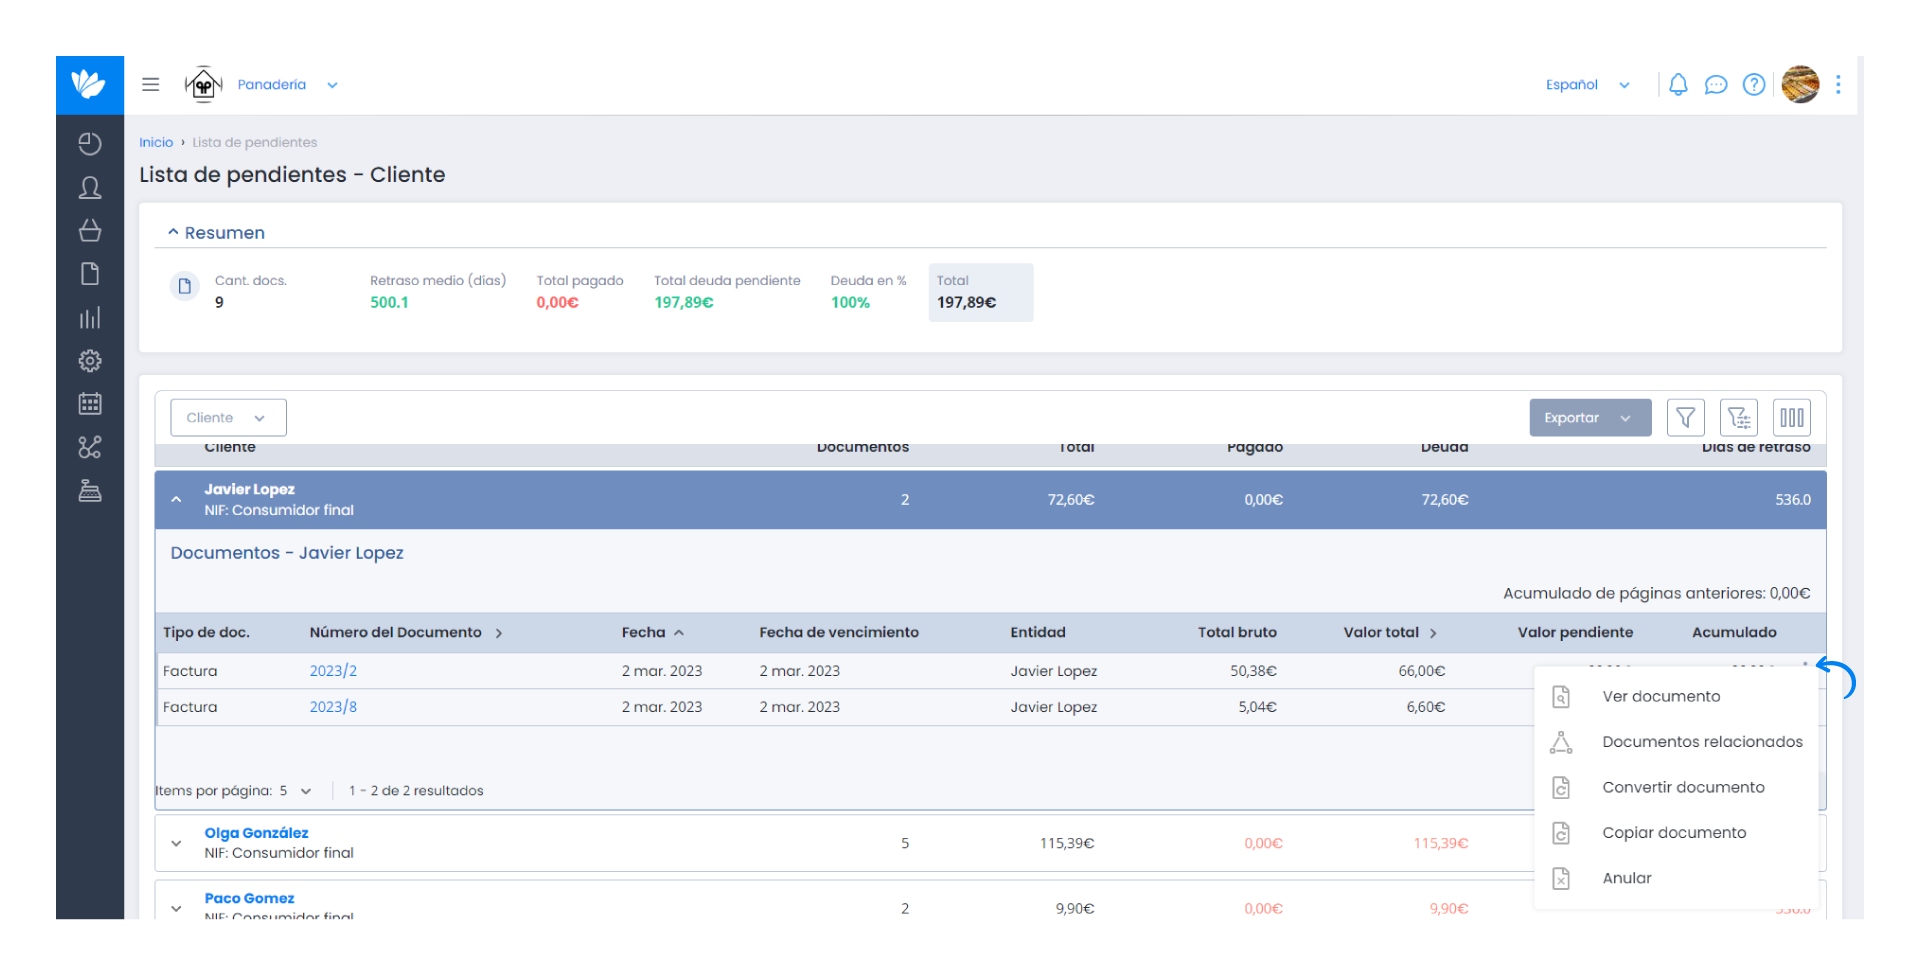Open the column chooser icon

[x=1792, y=418]
